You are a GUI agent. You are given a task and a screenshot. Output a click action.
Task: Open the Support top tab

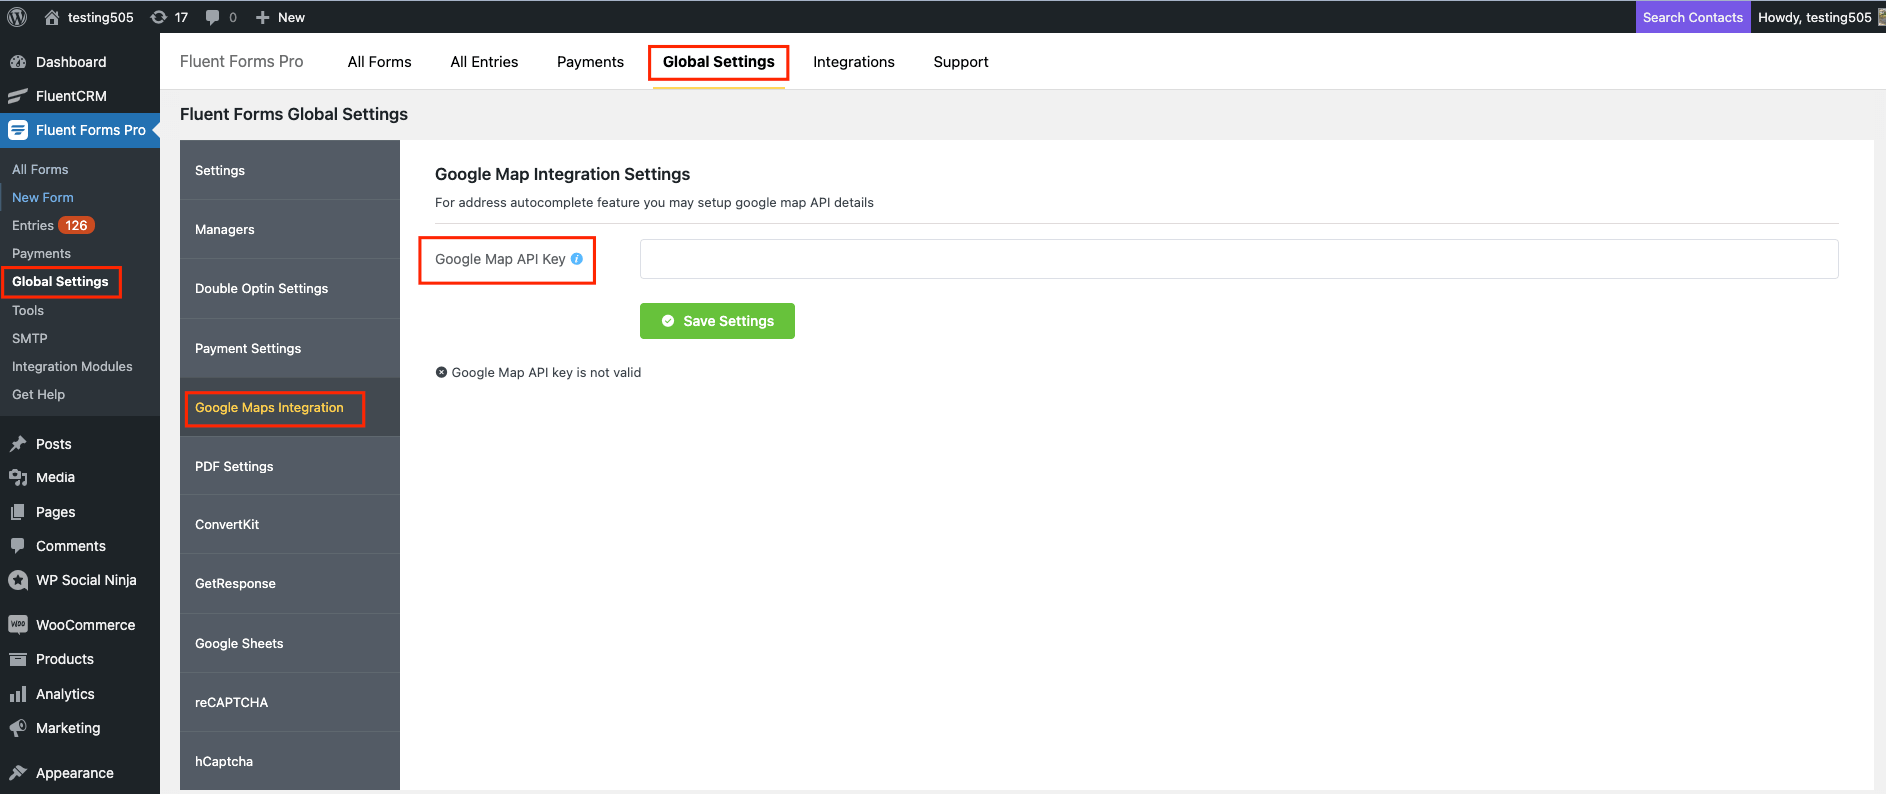point(961,62)
